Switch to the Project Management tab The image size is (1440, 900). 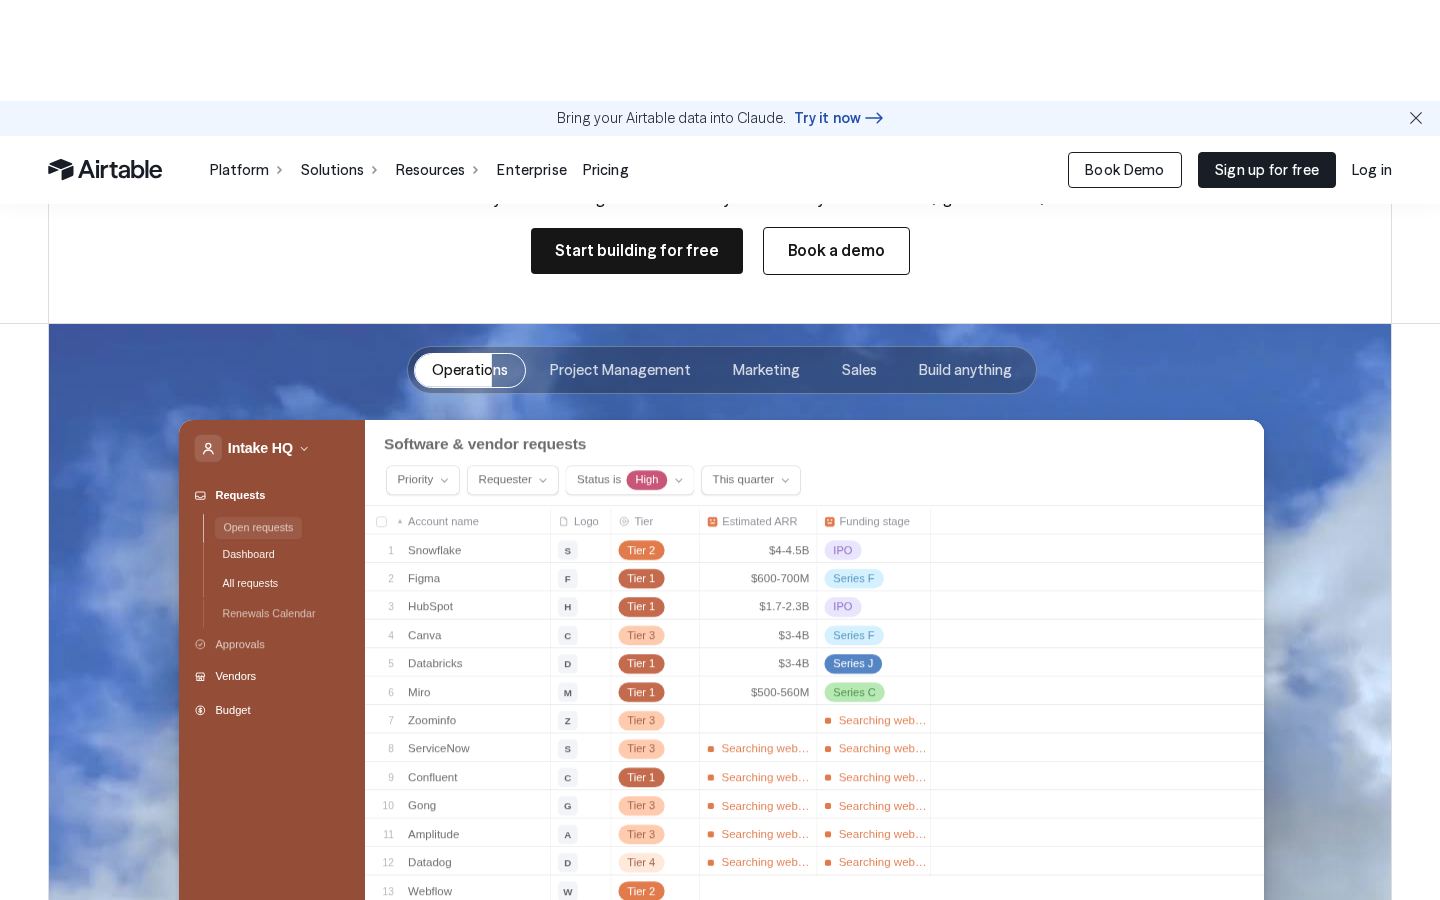click(x=620, y=370)
